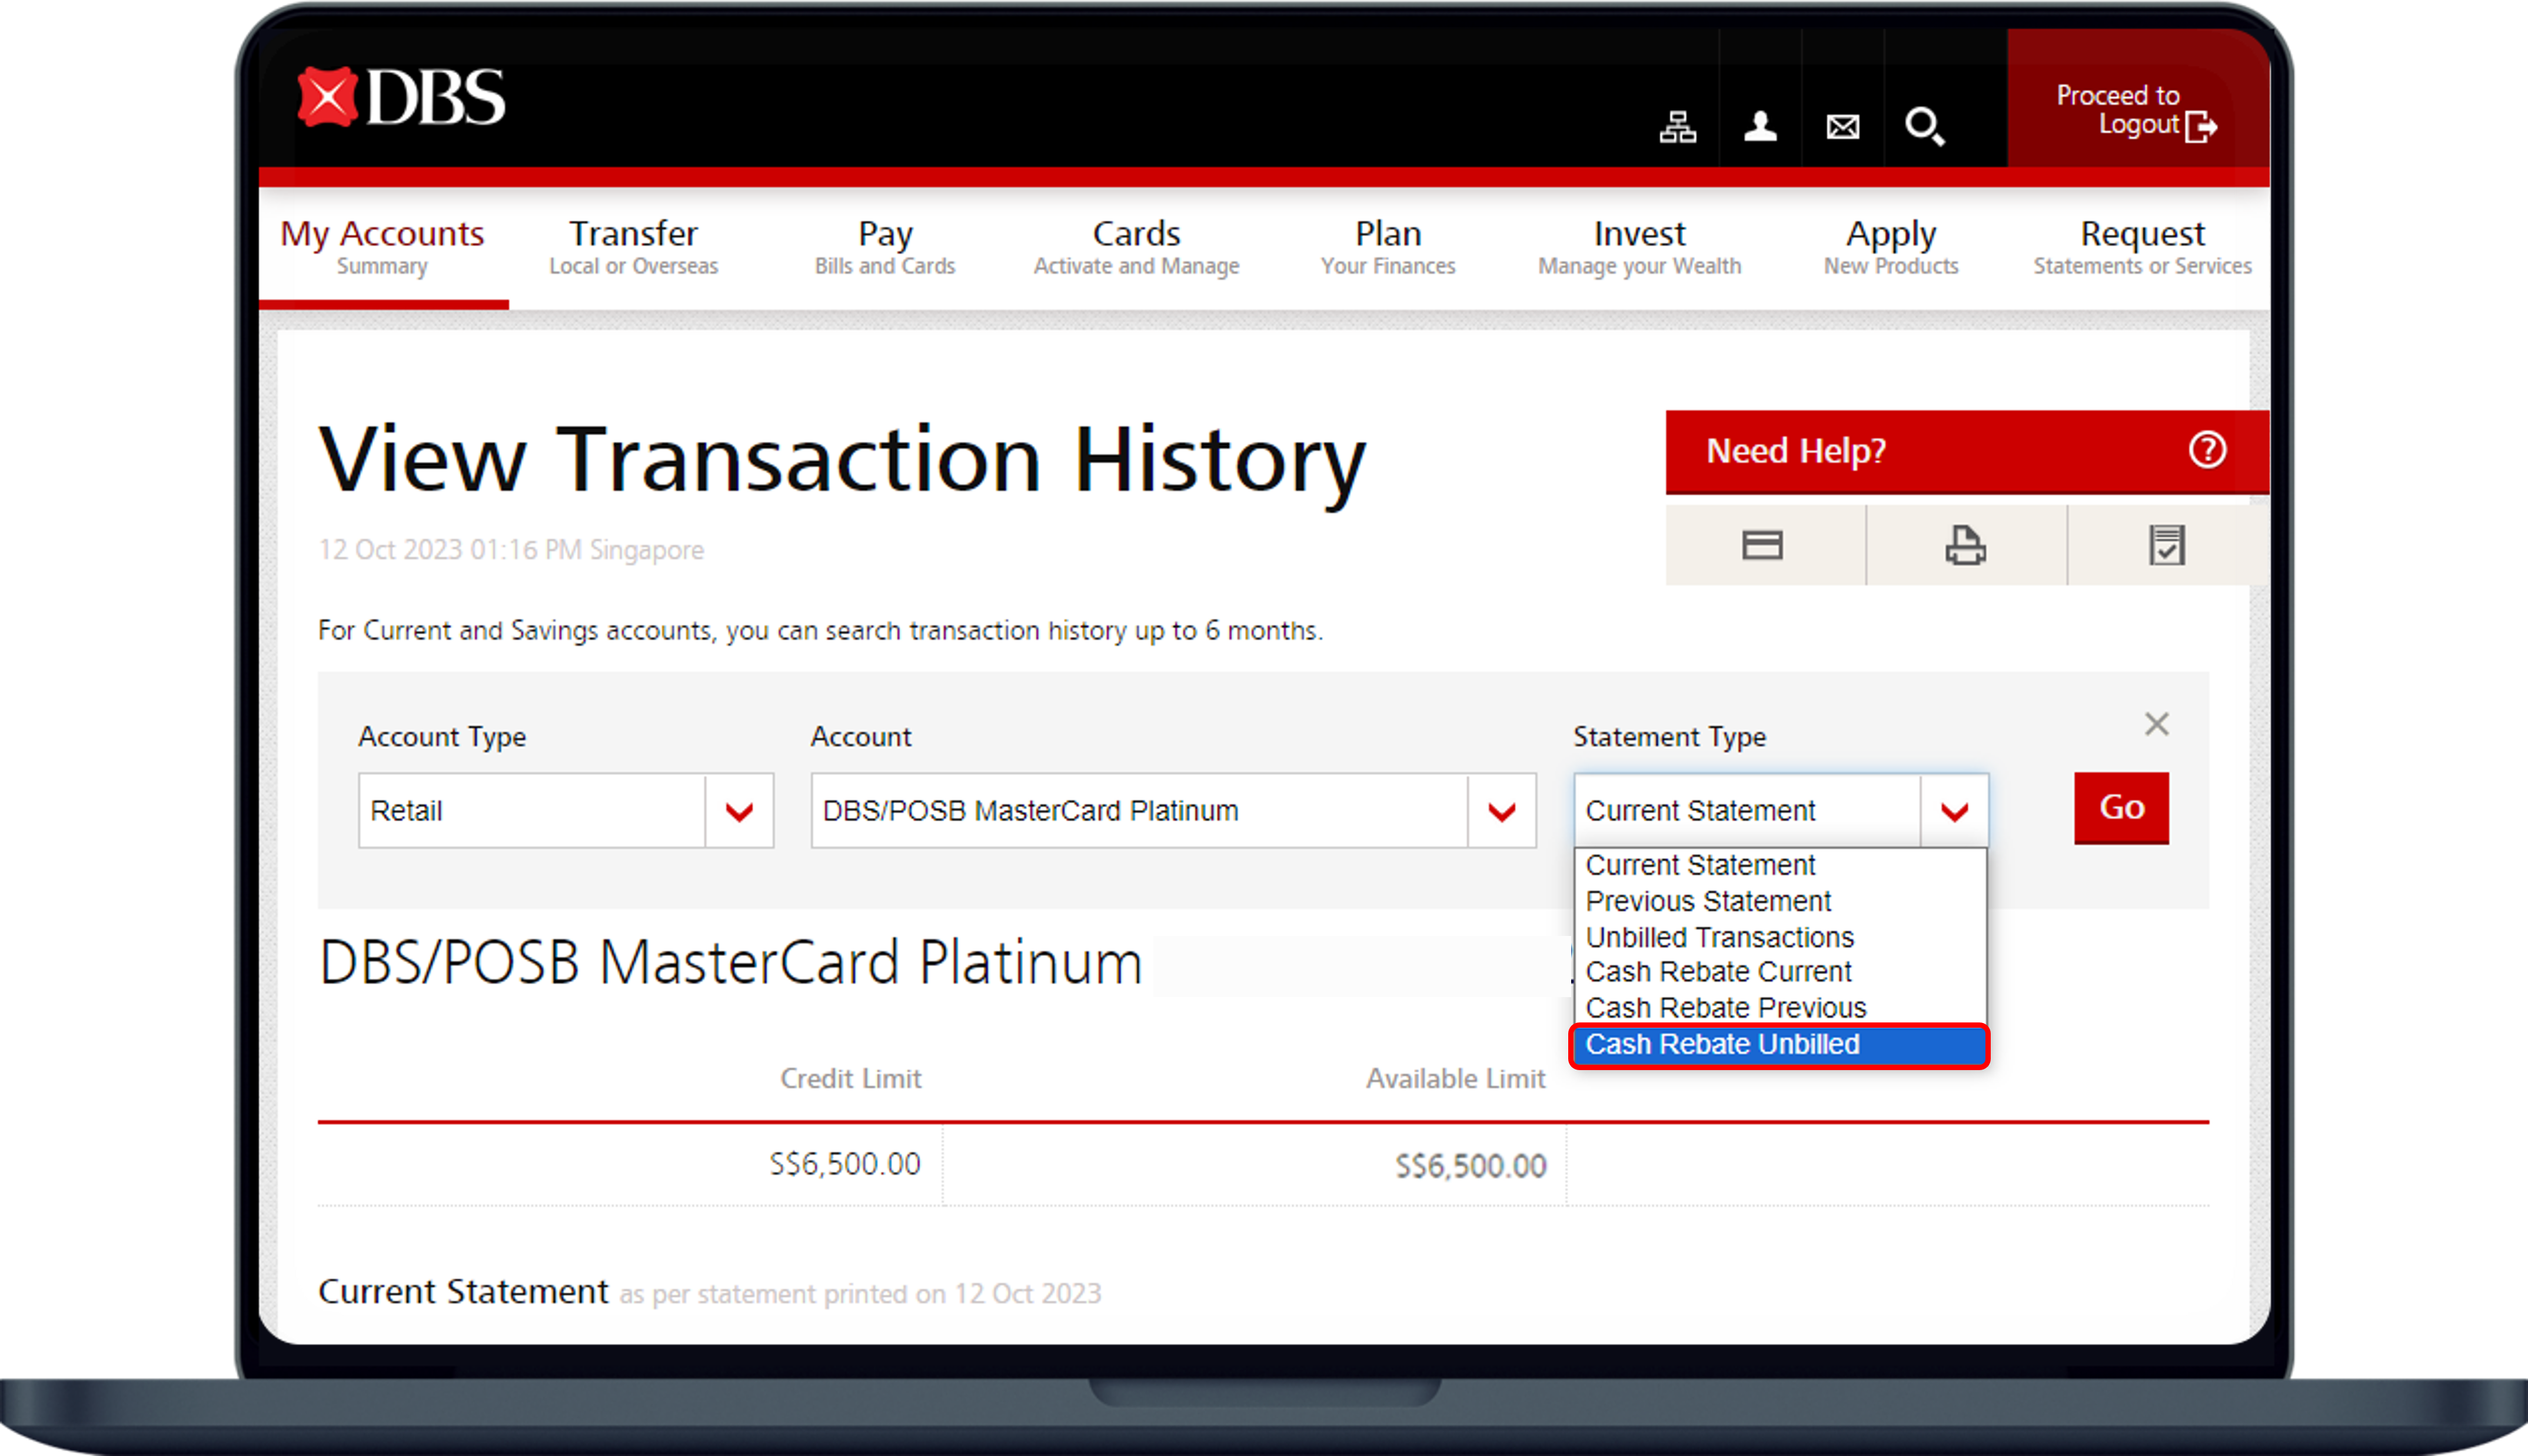Select Cash Rebate Unbilled option
This screenshot has width=2528, height=1456.
click(x=1780, y=1045)
